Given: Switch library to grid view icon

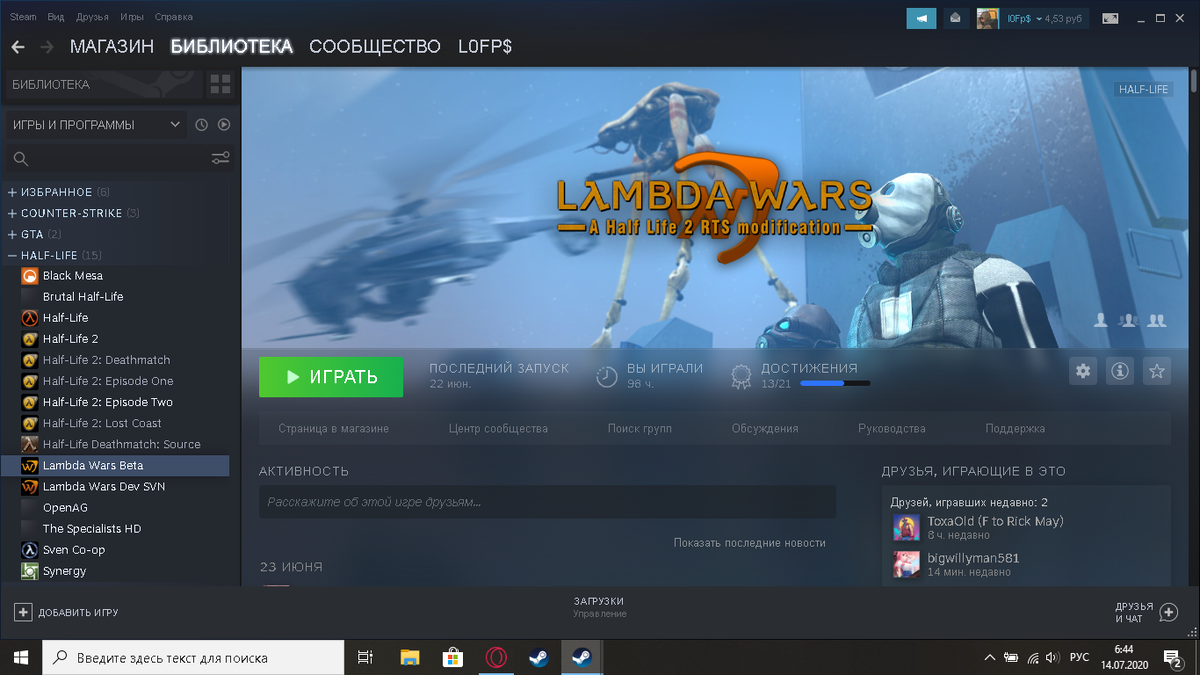Looking at the screenshot, I should coord(220,85).
